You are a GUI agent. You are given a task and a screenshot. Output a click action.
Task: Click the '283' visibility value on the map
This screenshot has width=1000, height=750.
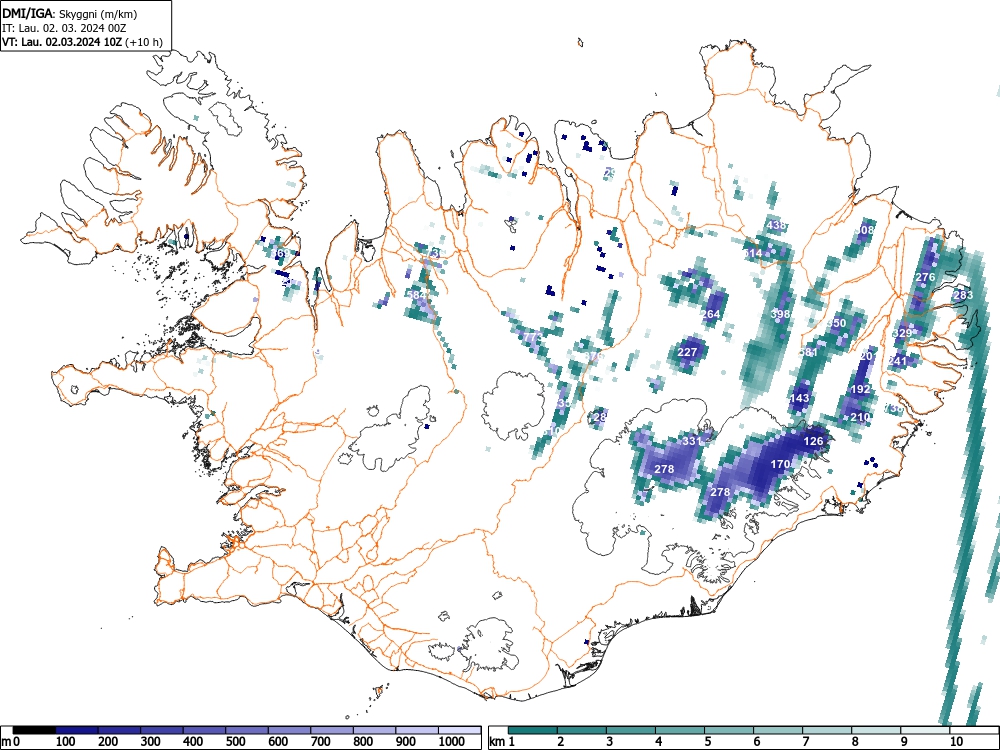[x=963, y=295]
